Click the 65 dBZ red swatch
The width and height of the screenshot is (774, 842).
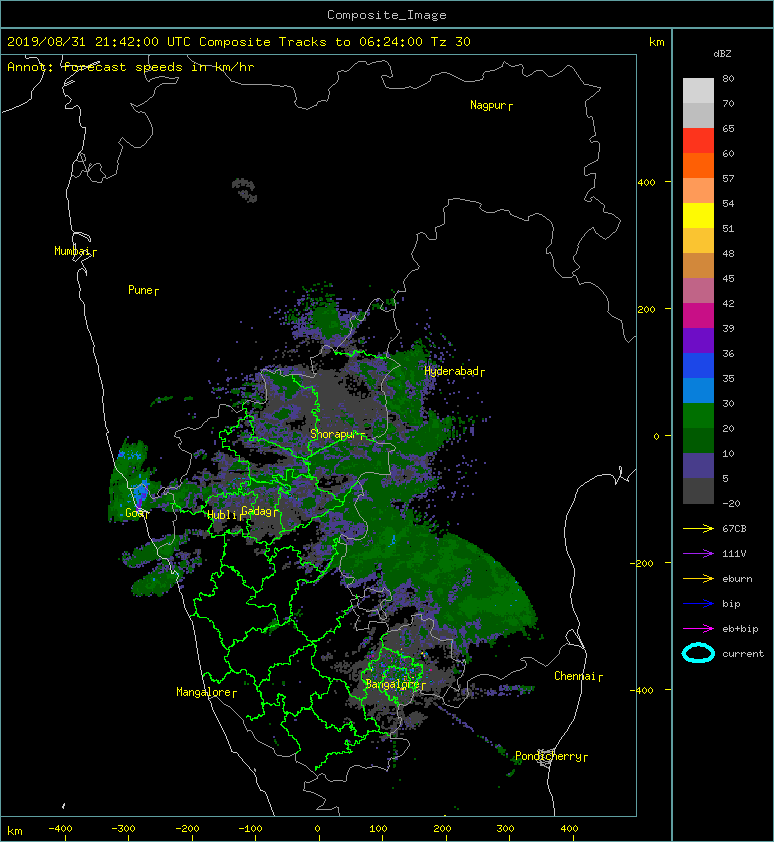pyautogui.click(x=698, y=140)
